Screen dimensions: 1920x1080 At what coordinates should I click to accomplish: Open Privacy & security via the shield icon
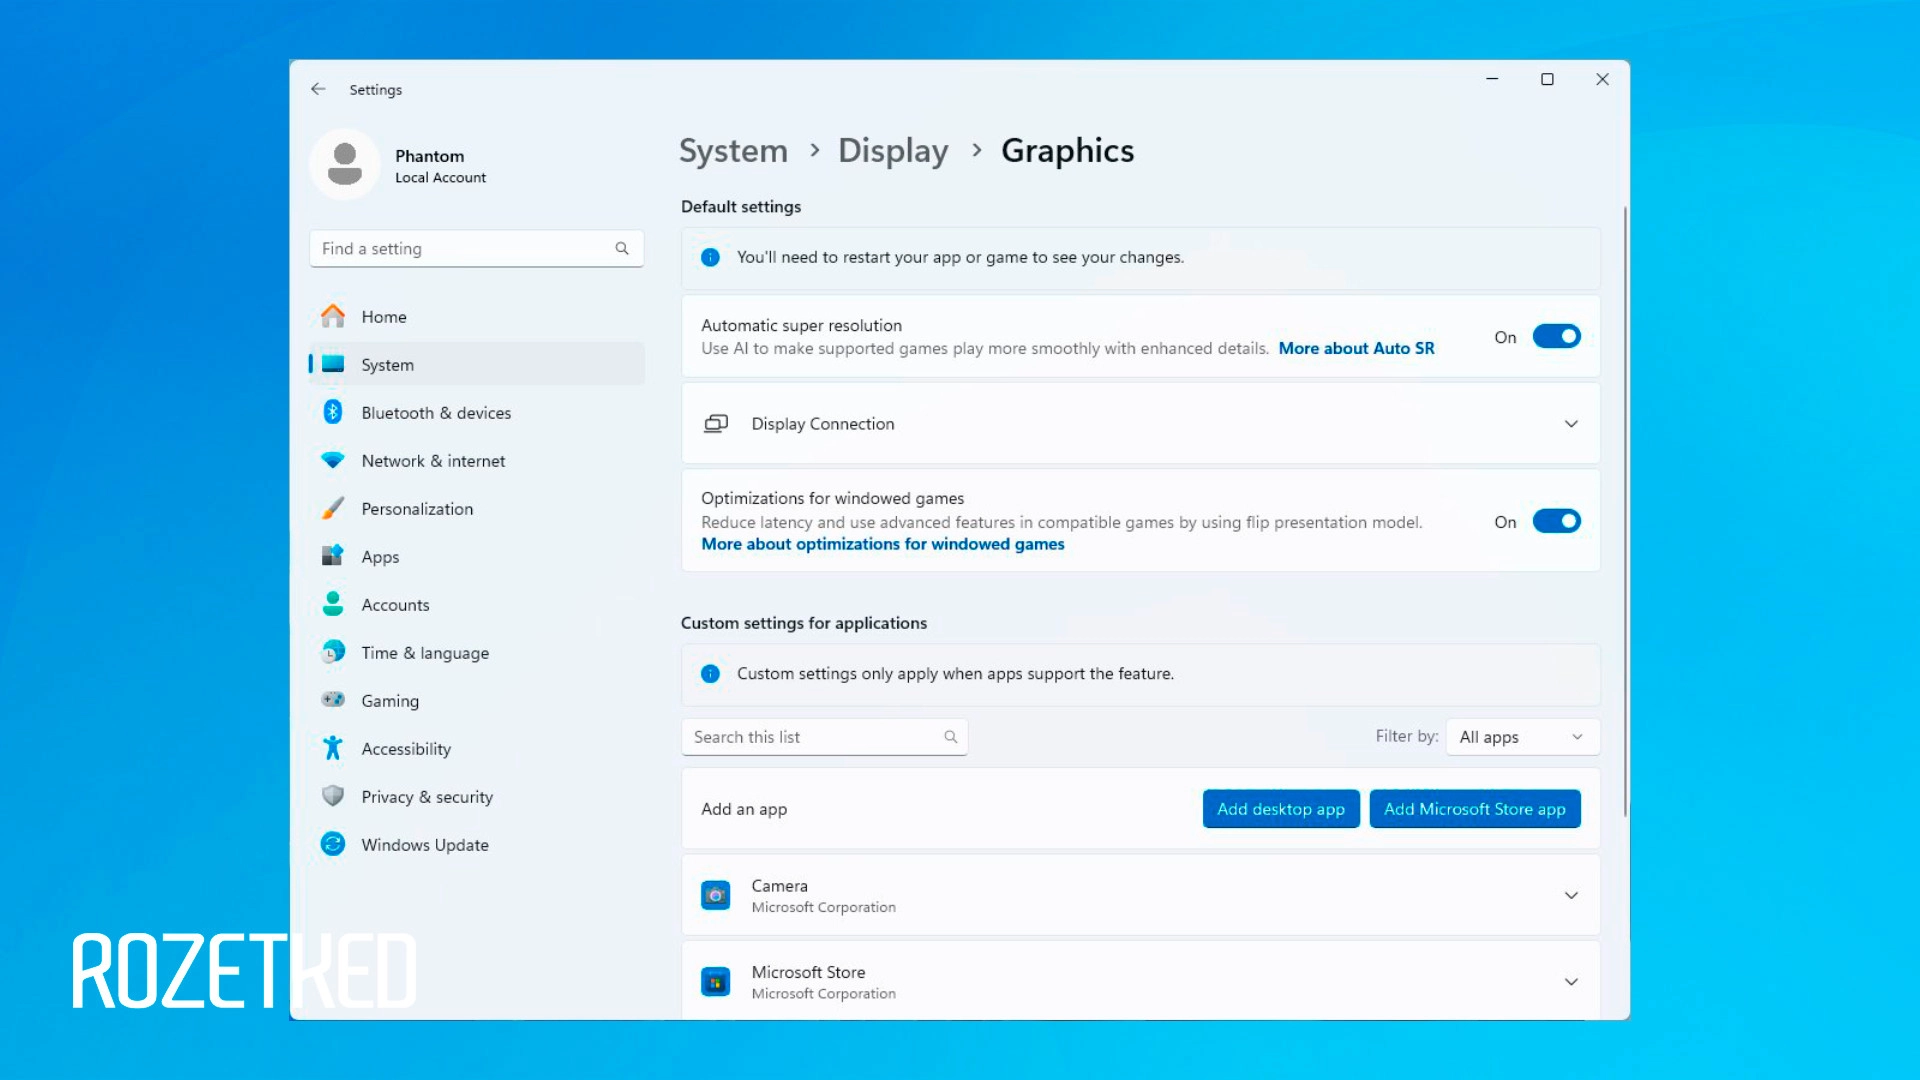click(x=333, y=796)
